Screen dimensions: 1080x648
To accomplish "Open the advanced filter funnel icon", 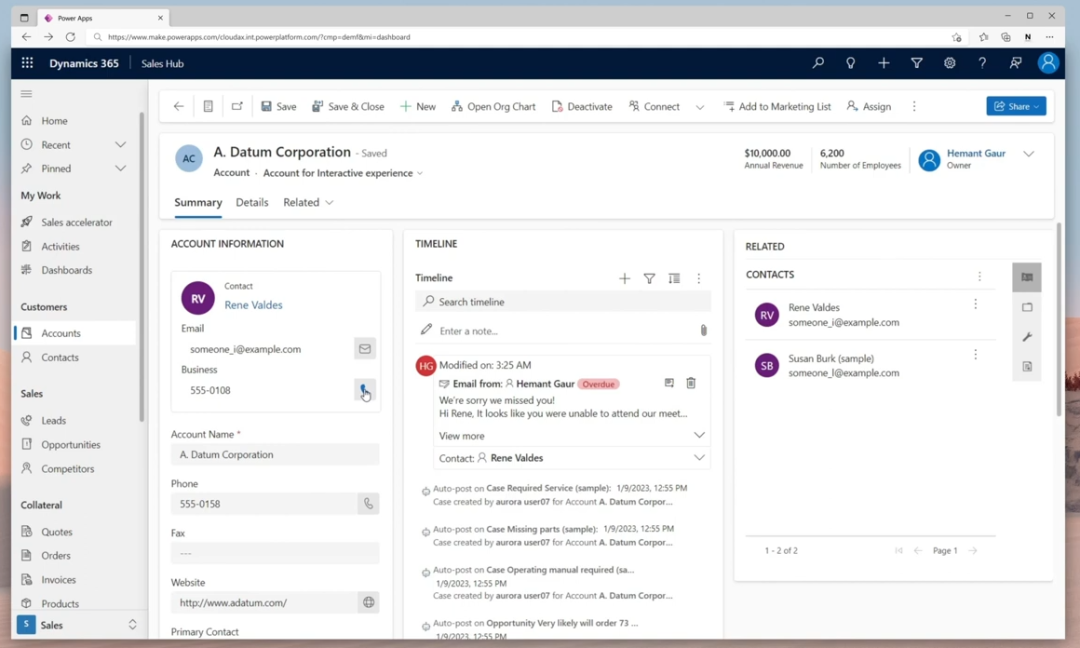I will tap(917, 63).
